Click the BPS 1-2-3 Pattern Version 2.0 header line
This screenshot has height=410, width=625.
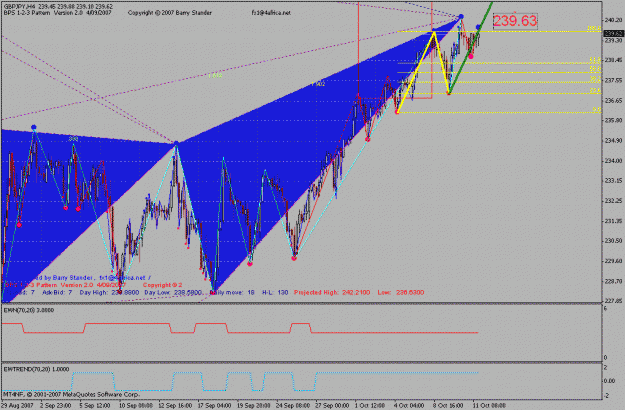pos(57,13)
